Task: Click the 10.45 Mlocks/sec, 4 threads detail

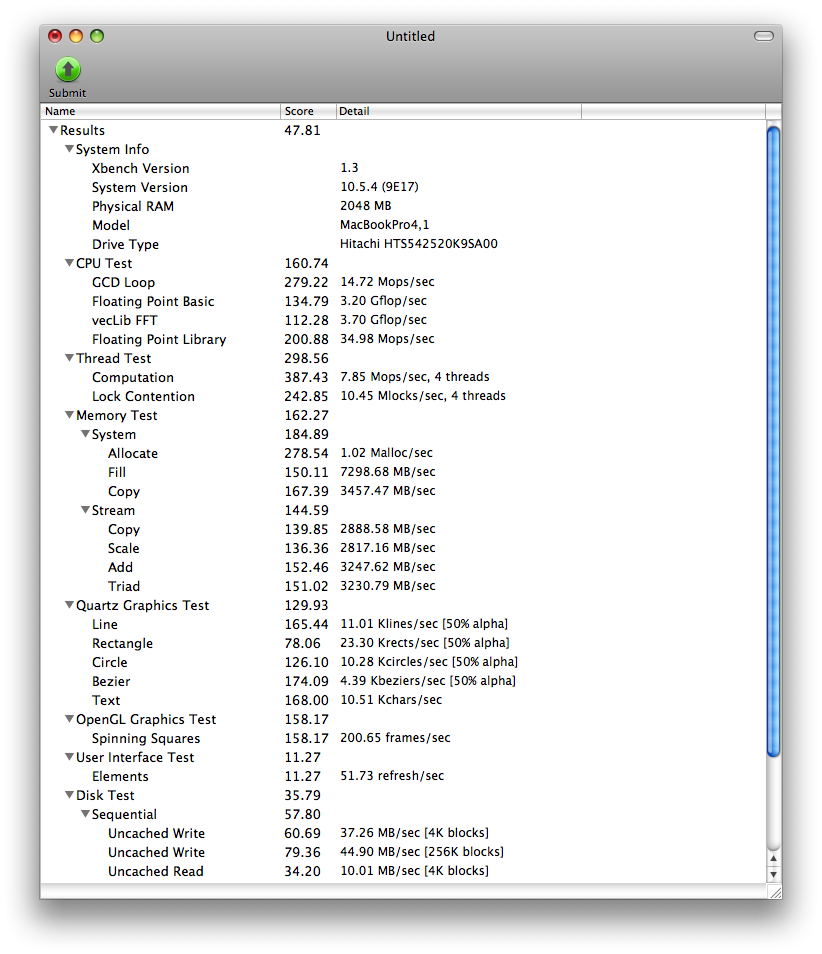Action: coord(423,396)
